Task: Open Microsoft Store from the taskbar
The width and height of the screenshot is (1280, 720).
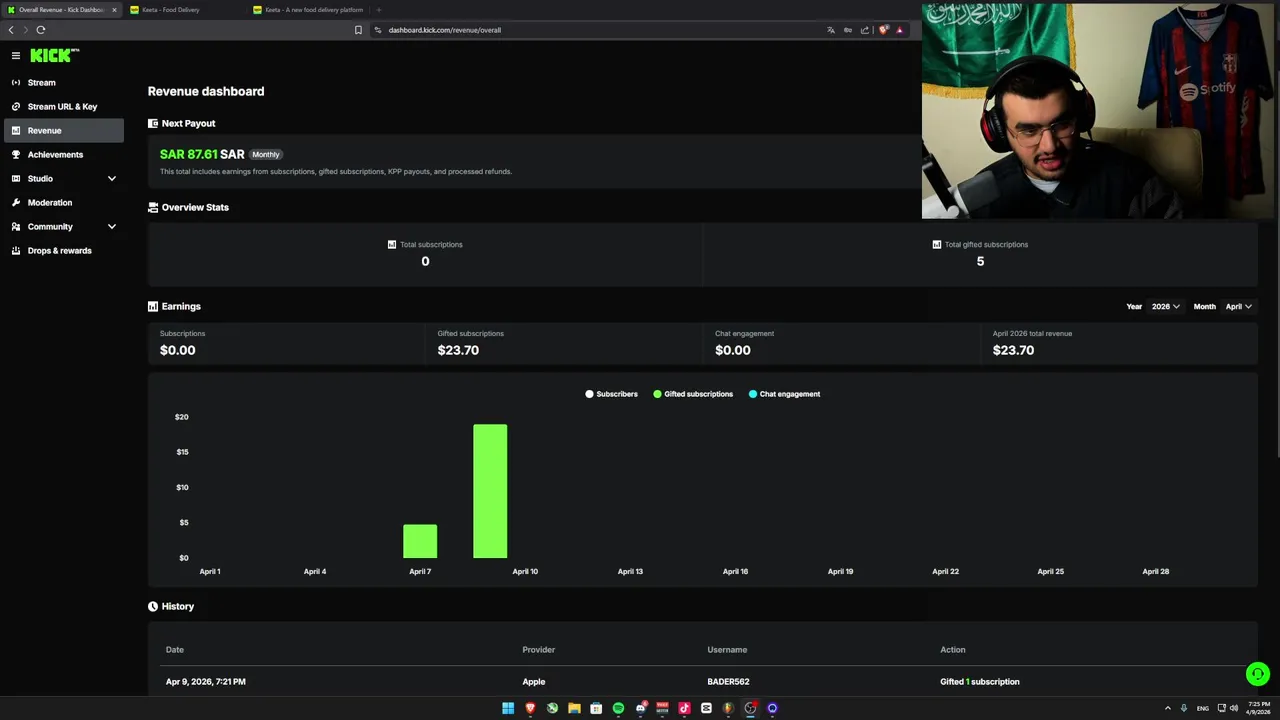Action: click(x=596, y=708)
